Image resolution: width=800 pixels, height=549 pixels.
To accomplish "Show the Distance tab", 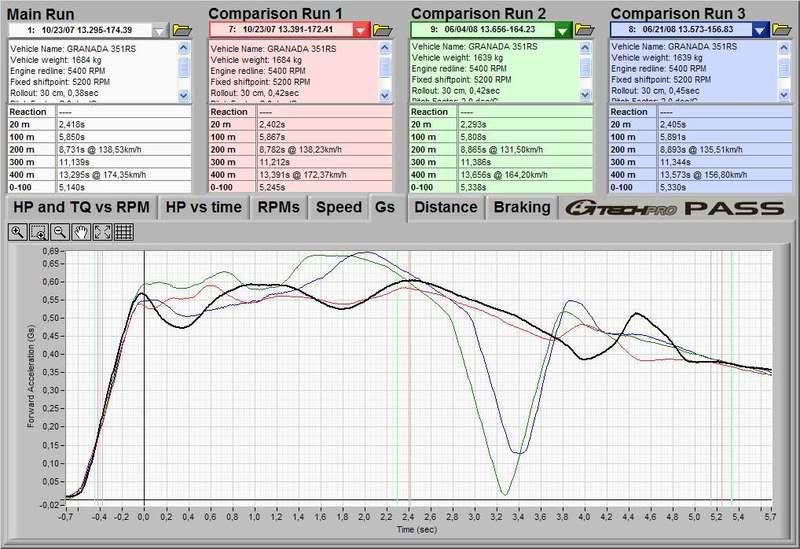I will pyautogui.click(x=445, y=207).
